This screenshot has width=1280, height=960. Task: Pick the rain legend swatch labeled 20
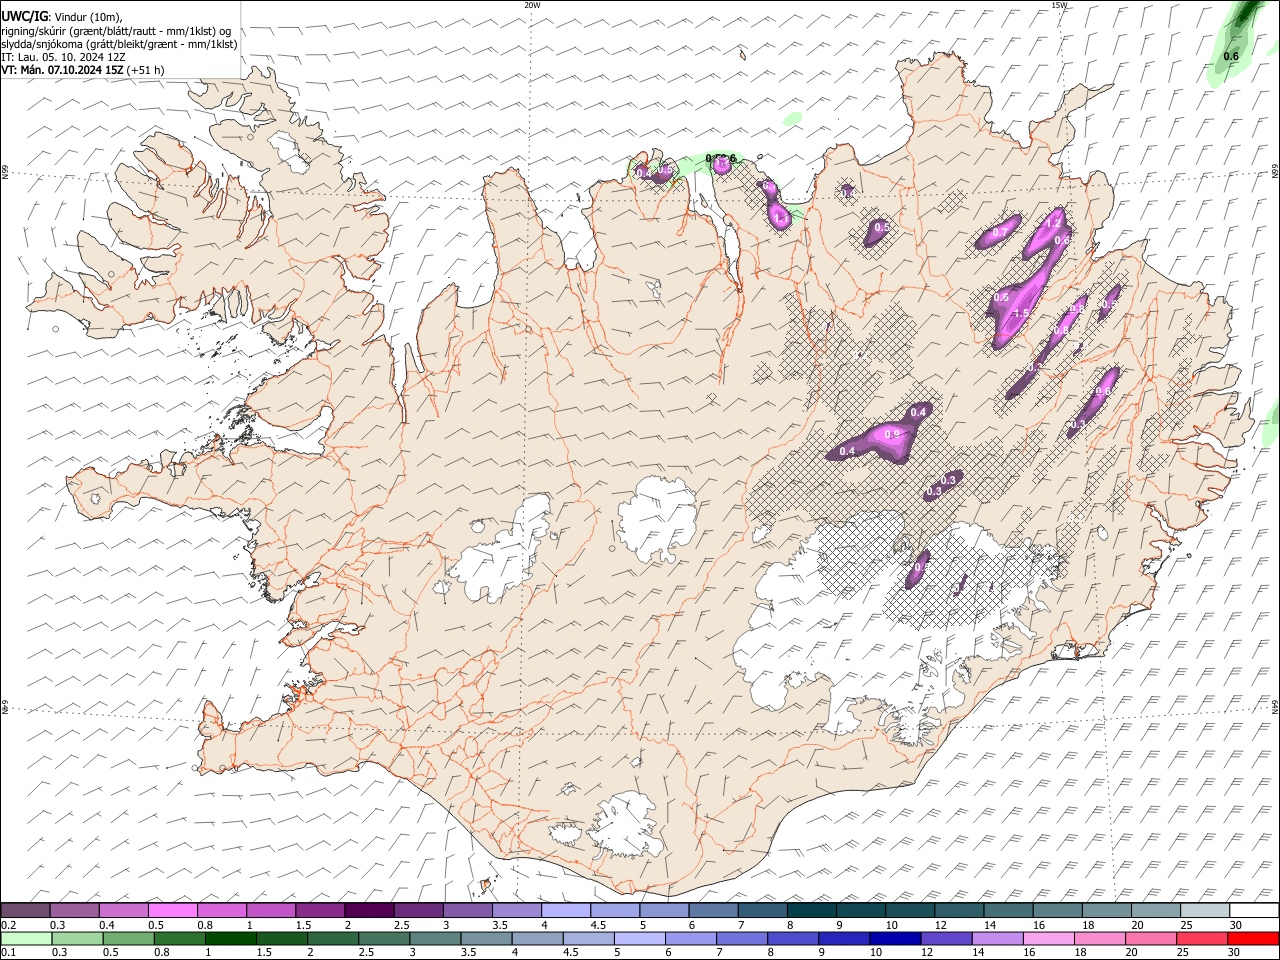click(x=1151, y=938)
